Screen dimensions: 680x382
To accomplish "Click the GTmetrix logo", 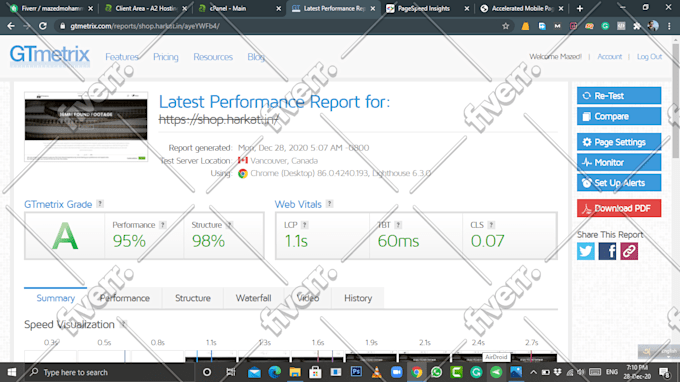I will click(49, 55).
